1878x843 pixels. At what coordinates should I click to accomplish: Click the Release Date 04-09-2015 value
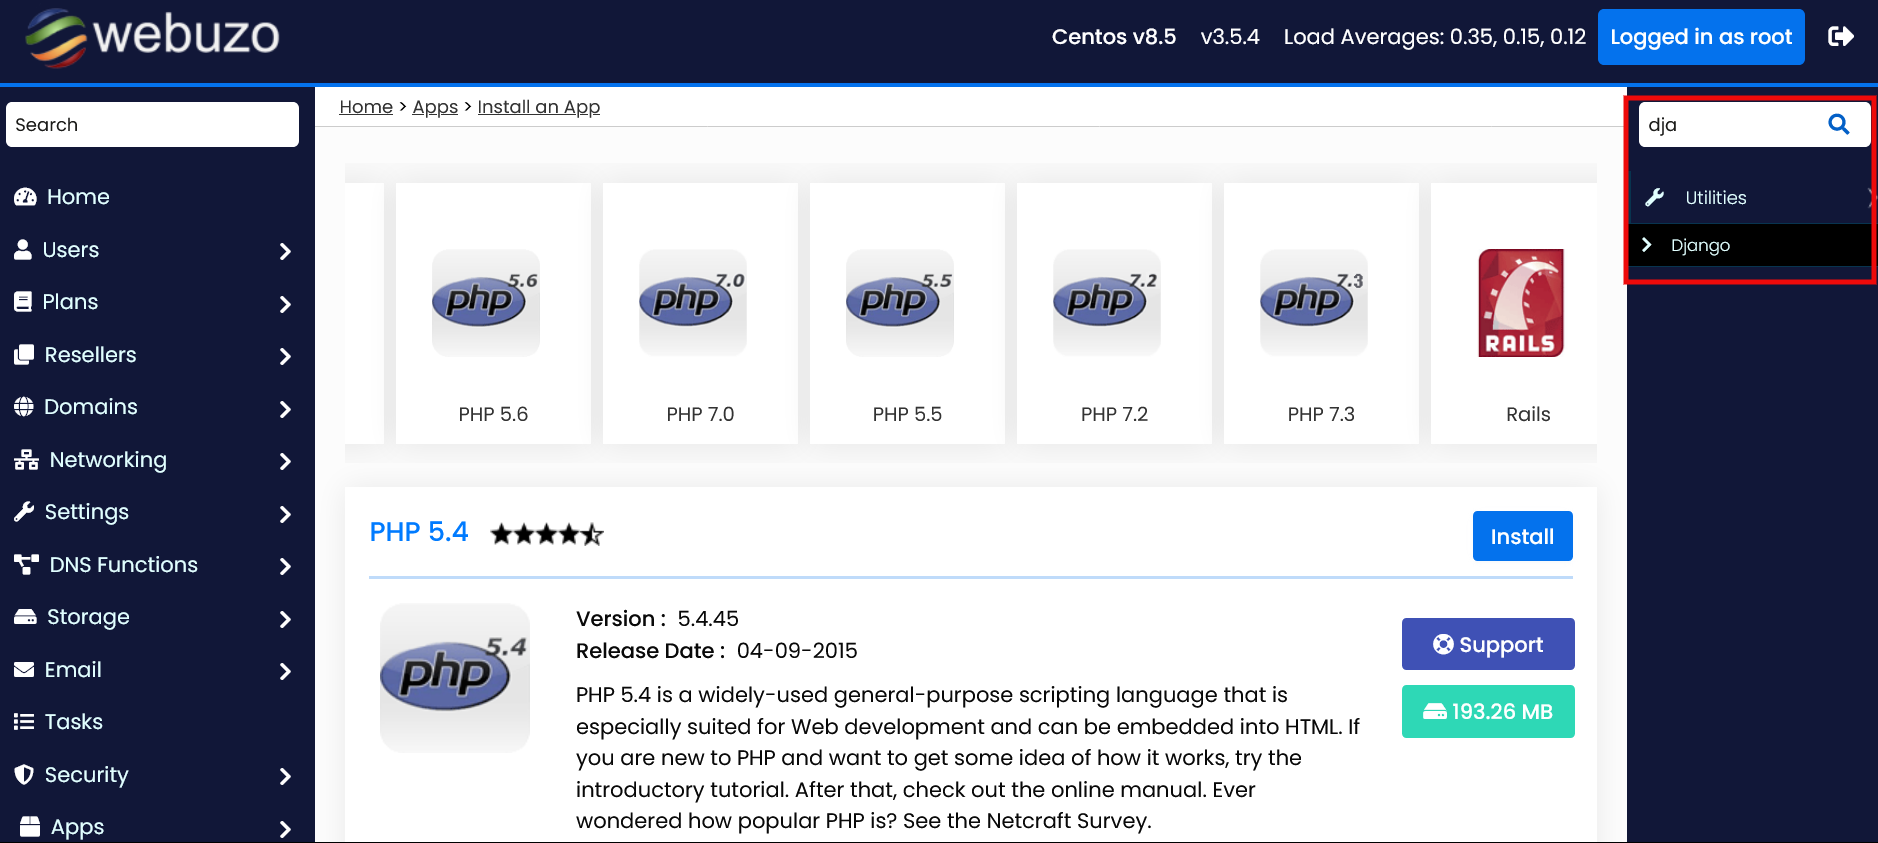[797, 650]
